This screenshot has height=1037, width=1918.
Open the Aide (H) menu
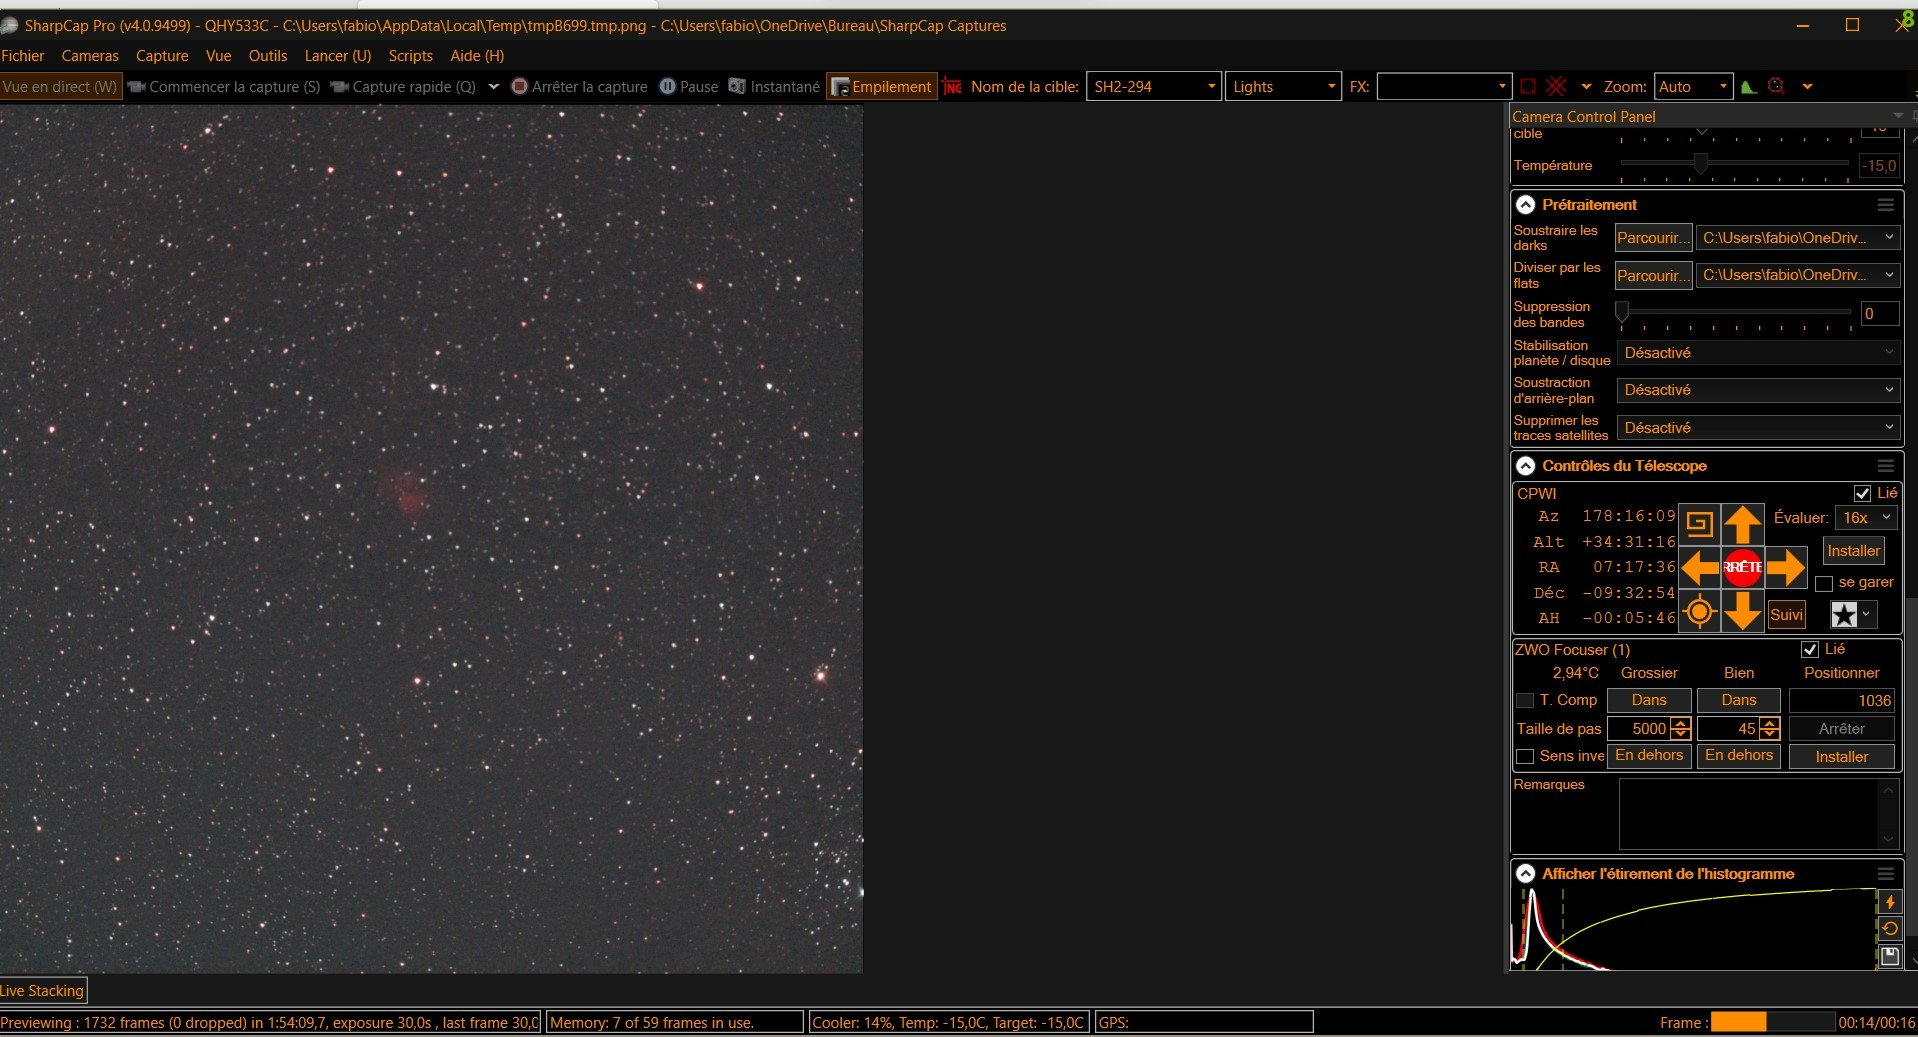(477, 56)
